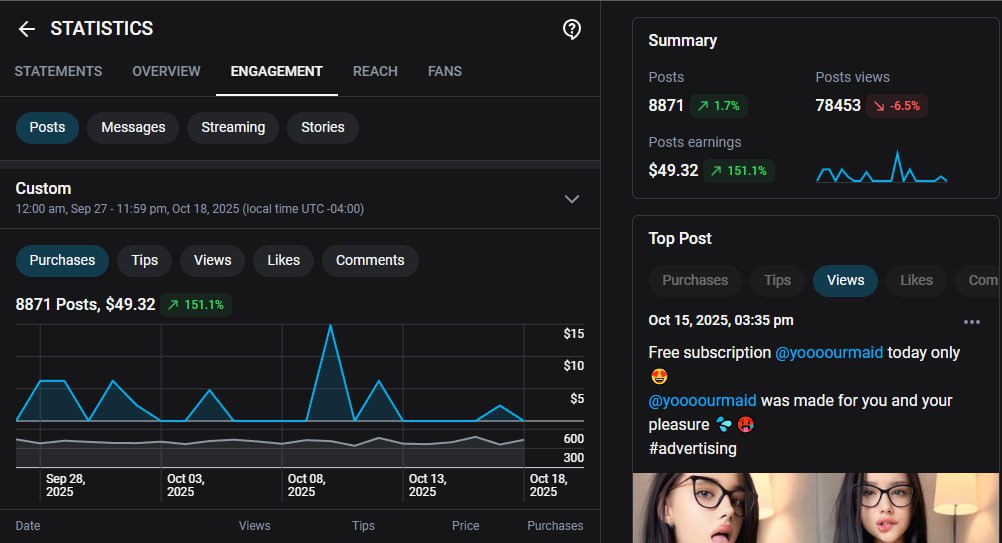Click the back arrow beside STATISTICS
This screenshot has width=1002, height=543.
(x=27, y=29)
